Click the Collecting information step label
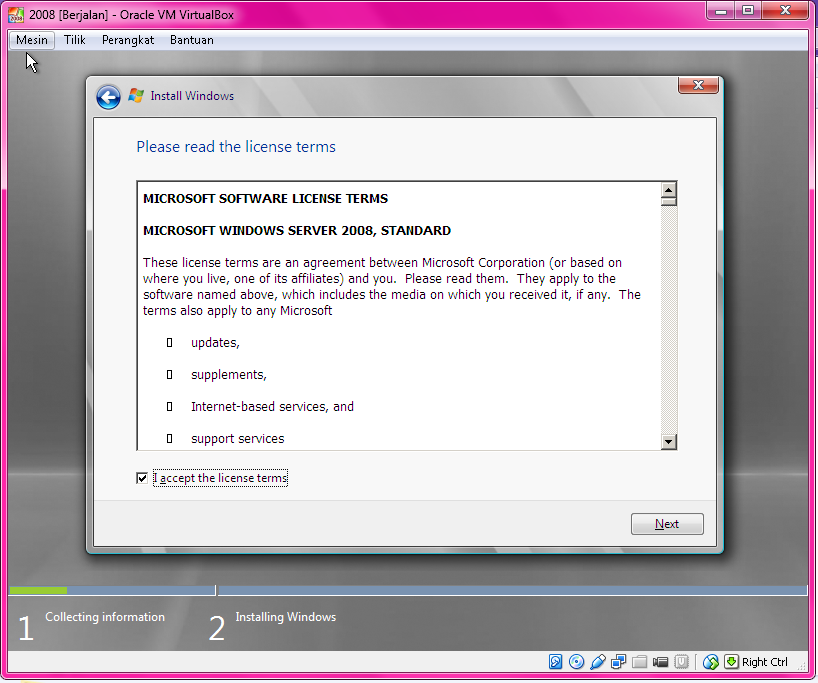The image size is (818, 683). [105, 617]
